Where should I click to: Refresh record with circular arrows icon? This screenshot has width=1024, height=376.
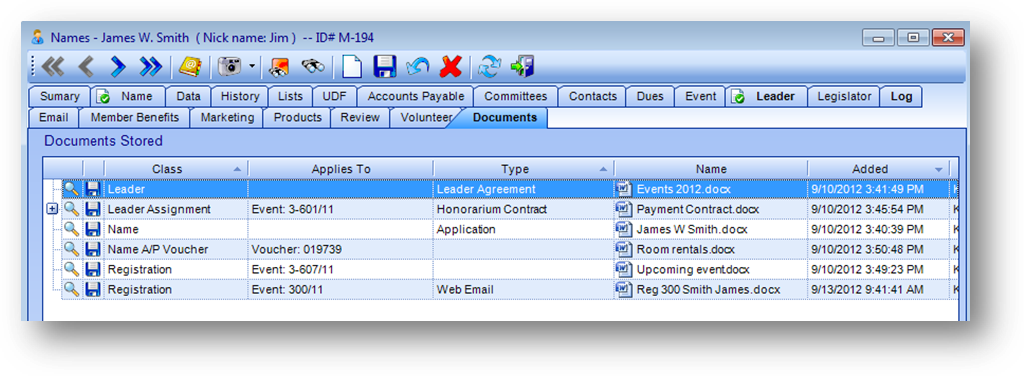(489, 66)
